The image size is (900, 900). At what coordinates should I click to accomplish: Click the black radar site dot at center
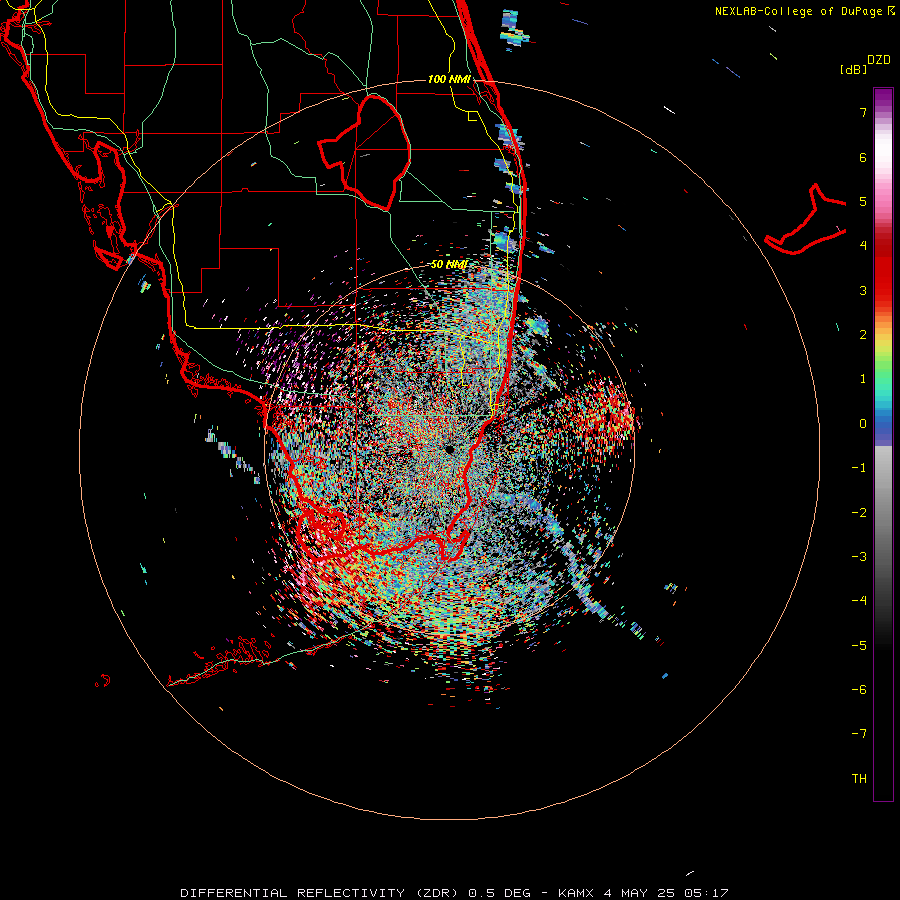(449, 449)
